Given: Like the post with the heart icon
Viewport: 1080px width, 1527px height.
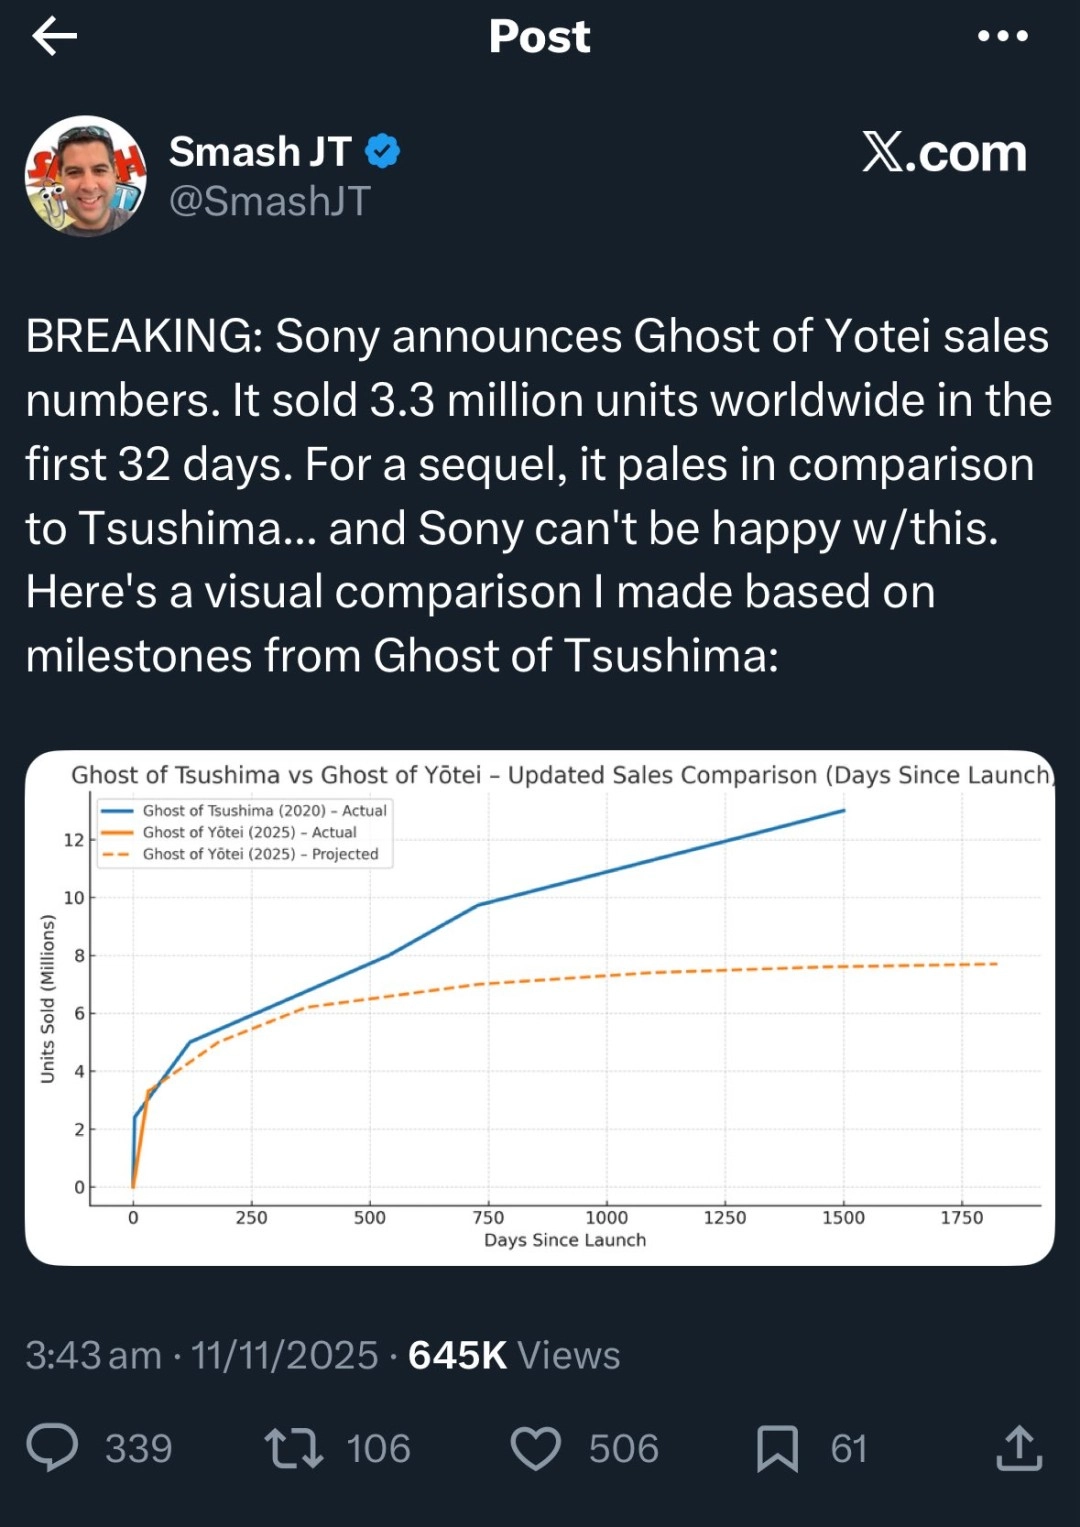Looking at the screenshot, I should [x=536, y=1448].
